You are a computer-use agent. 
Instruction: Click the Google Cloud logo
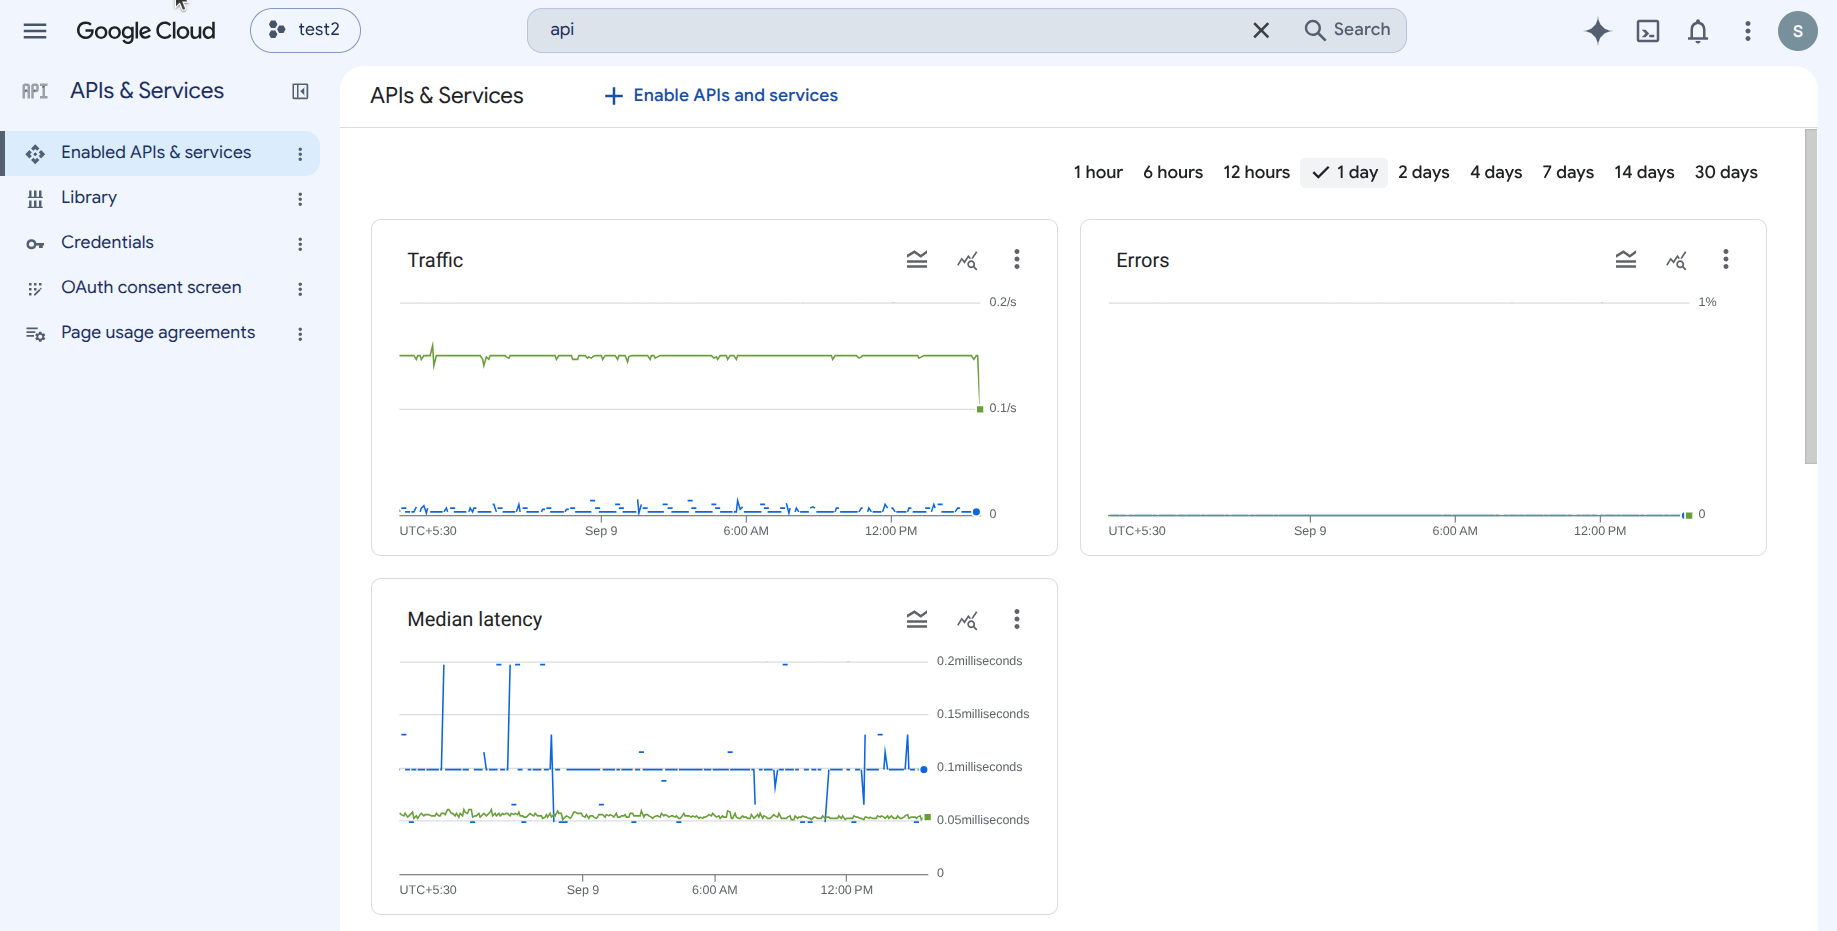point(146,31)
